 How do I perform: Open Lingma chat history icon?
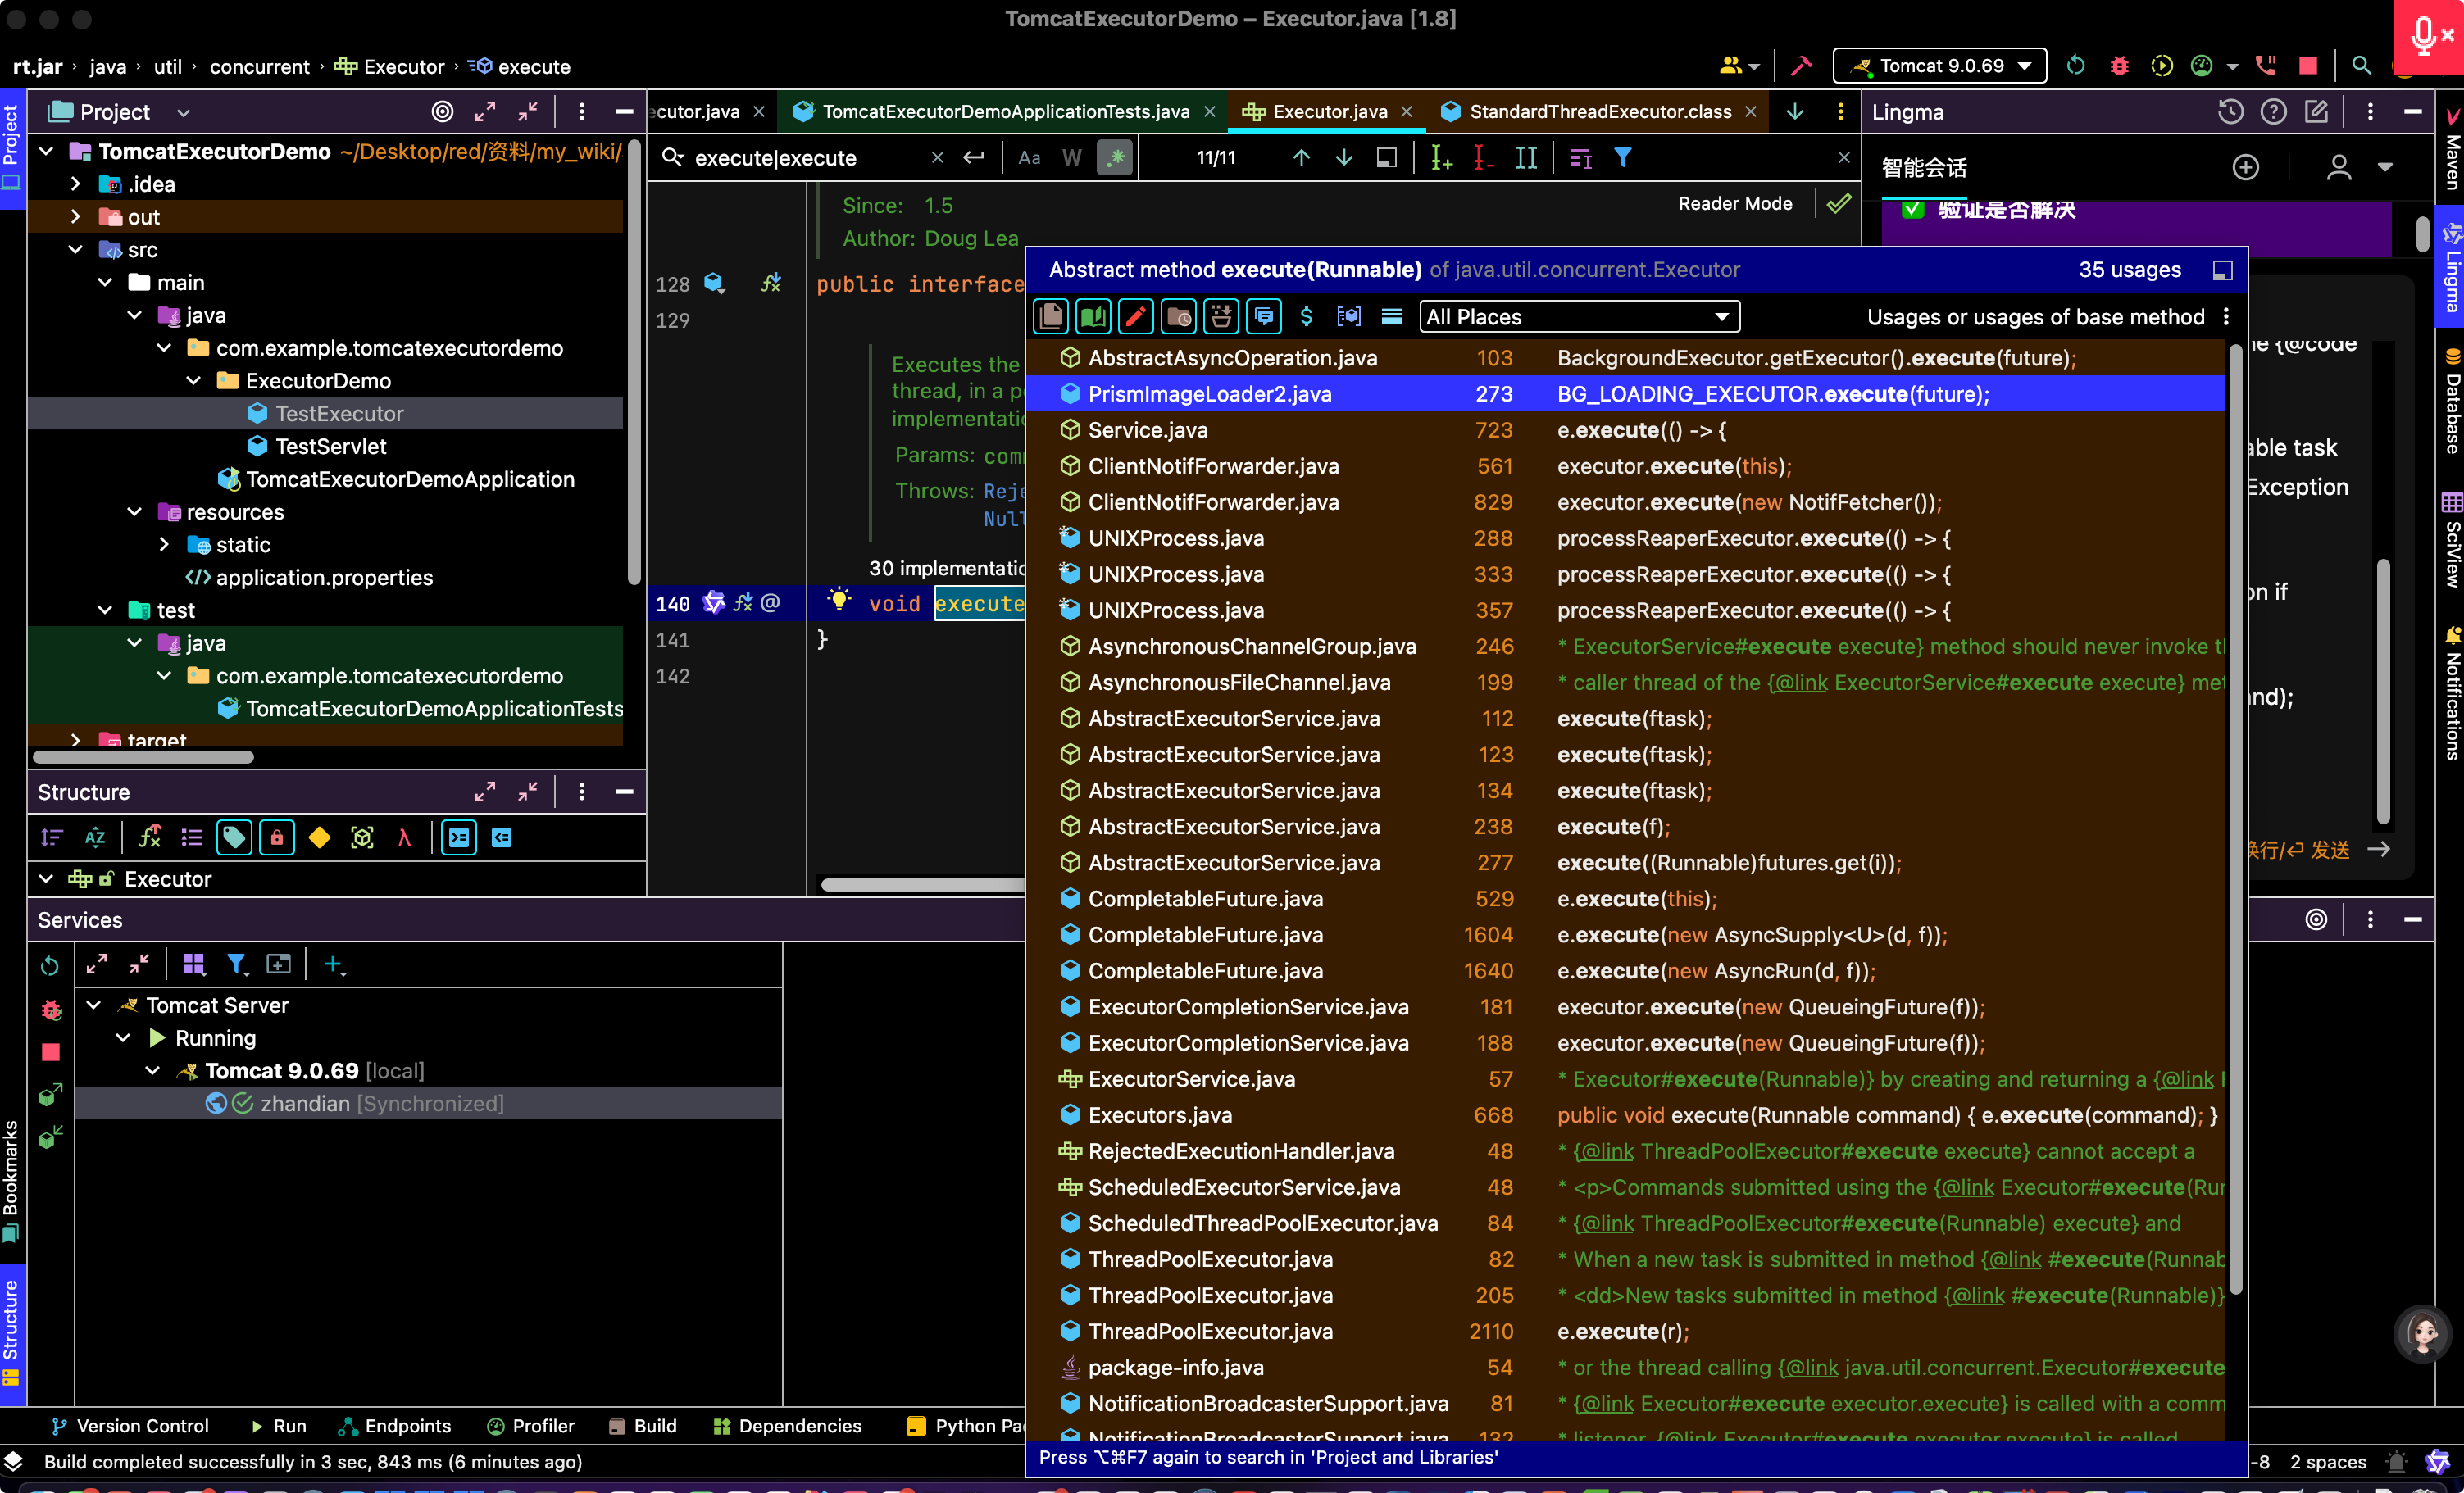point(2230,111)
